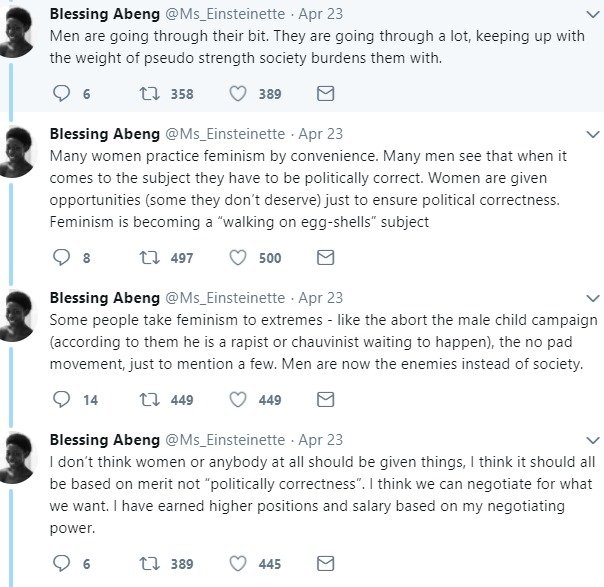
Task: Open dropdown arrow on feminism extremes tweet
Action: (x=591, y=298)
